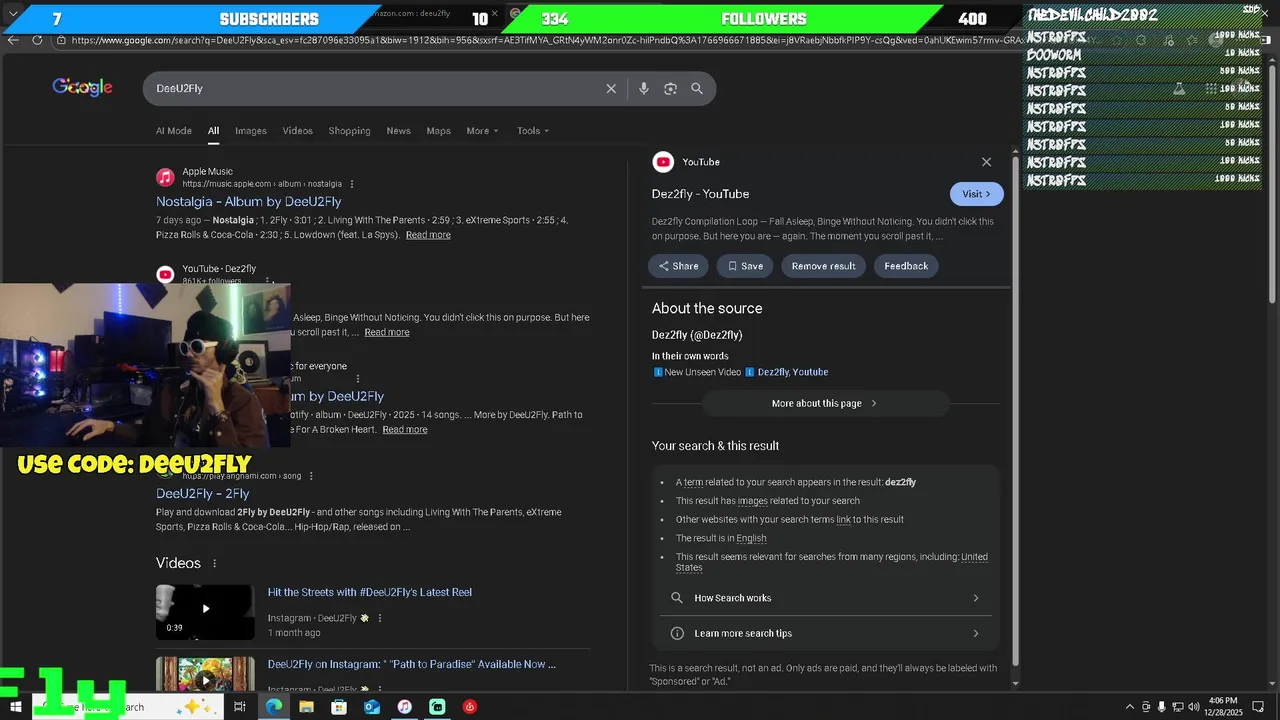Click the browser address bar URL
The width and height of the screenshot is (1280, 720).
(x=545, y=40)
